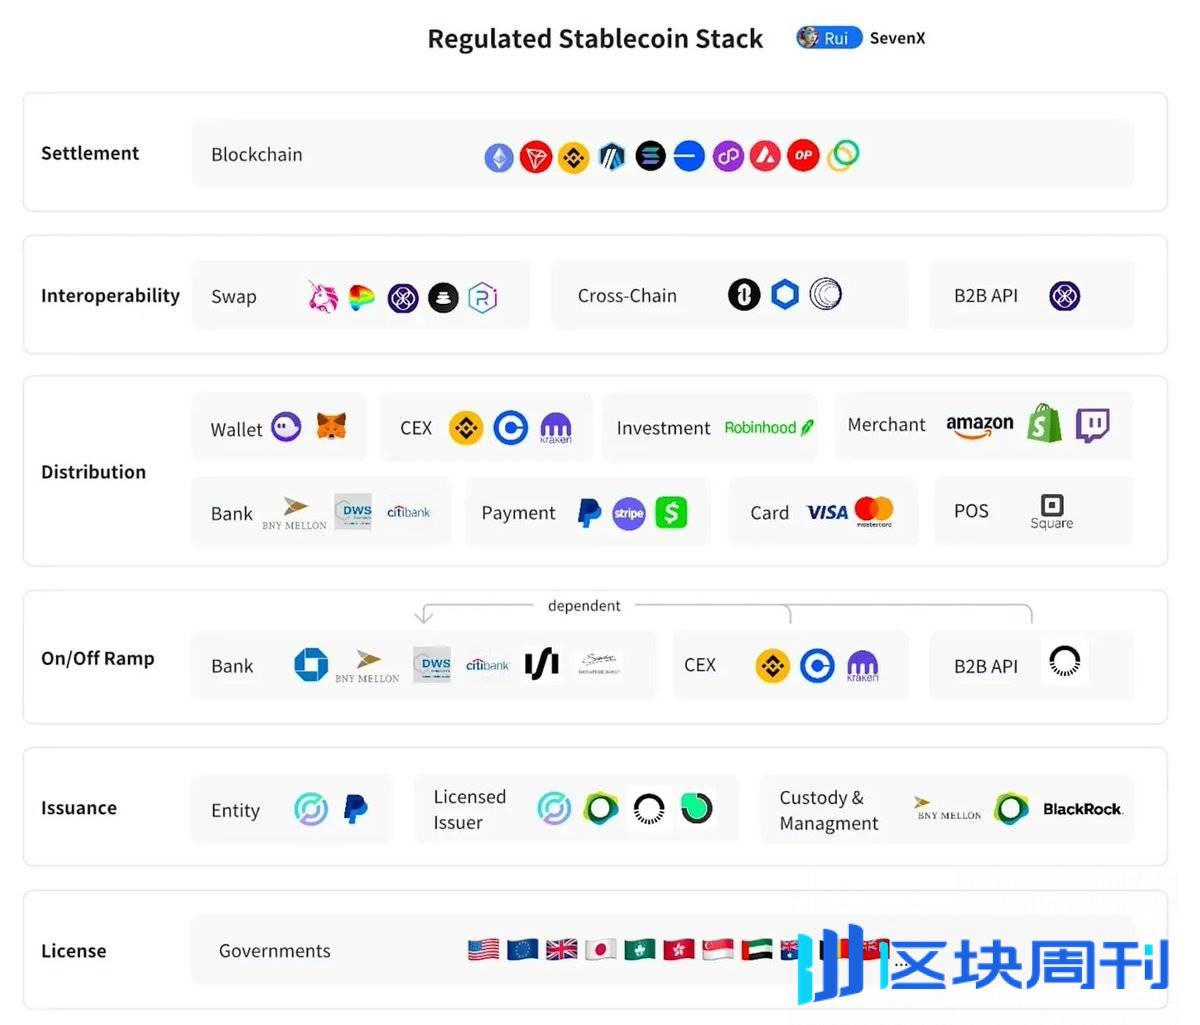Click the BNB Chain logo in Blockchain row
The height and width of the screenshot is (1025, 1200).
click(574, 157)
